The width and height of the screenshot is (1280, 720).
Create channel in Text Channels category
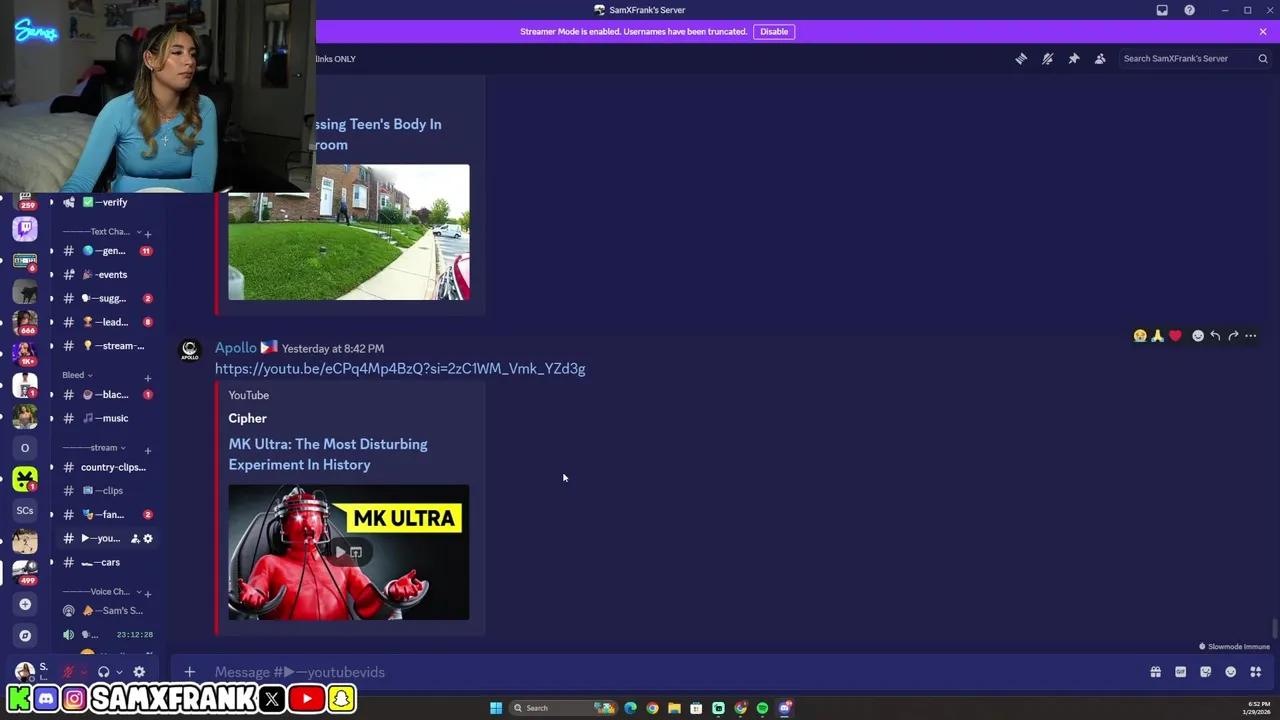point(148,234)
